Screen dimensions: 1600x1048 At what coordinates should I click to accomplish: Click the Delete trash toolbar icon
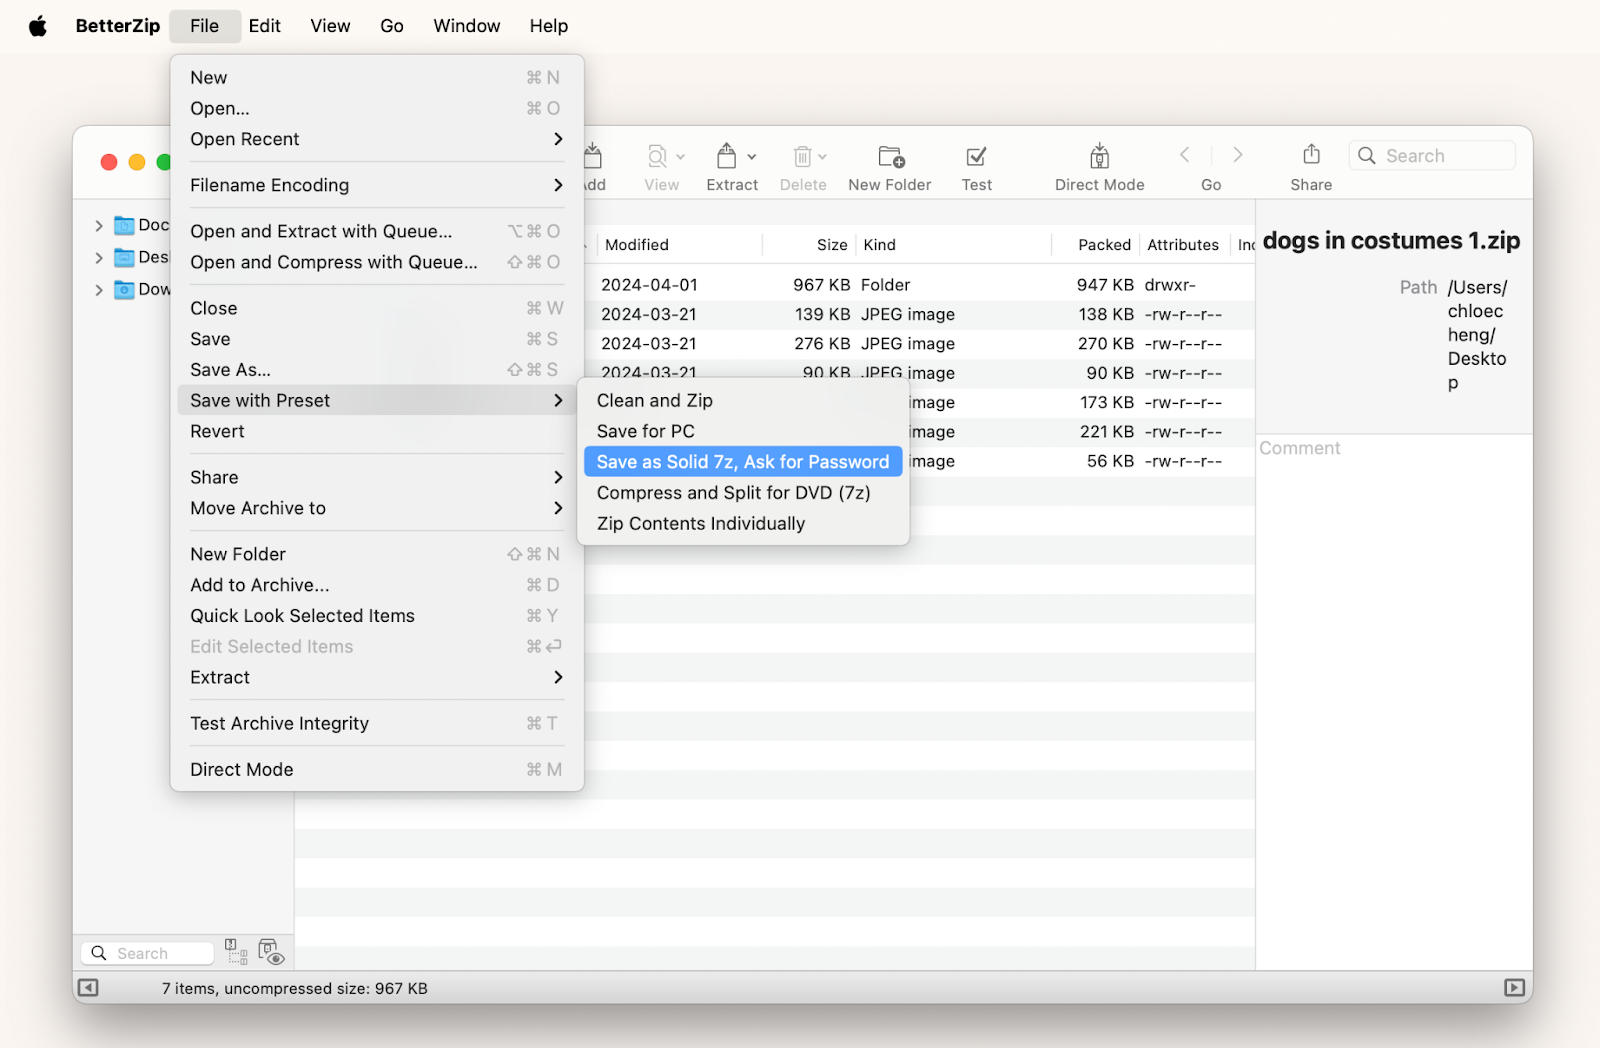click(802, 157)
